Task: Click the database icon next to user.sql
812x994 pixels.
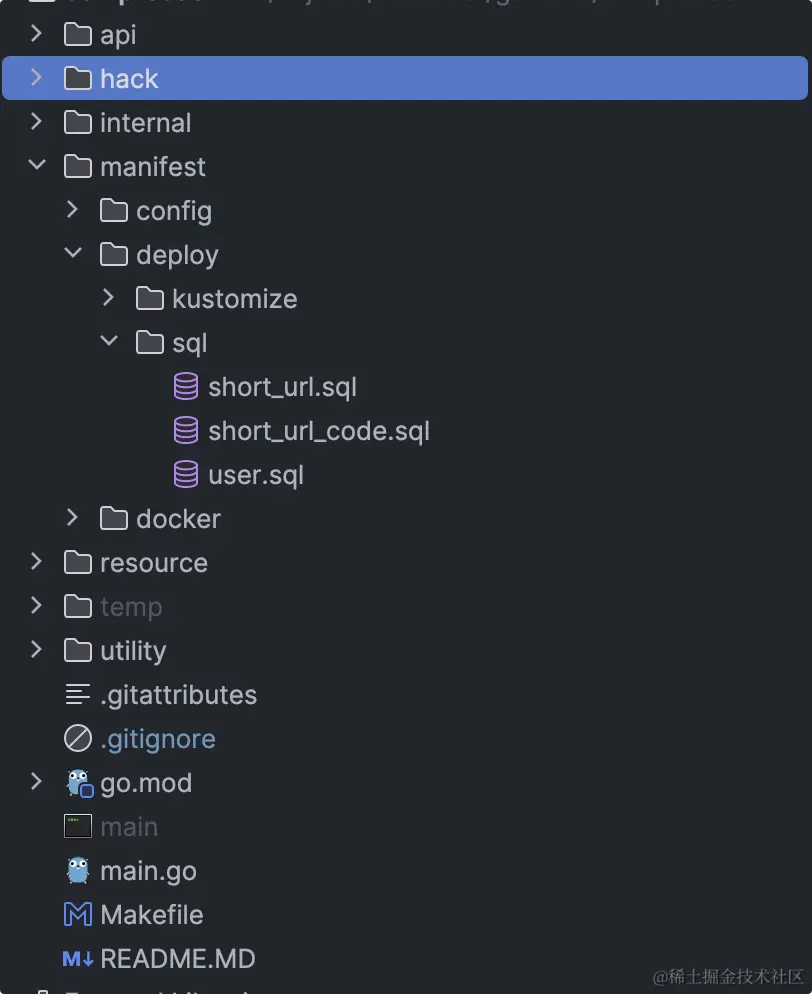Action: click(x=186, y=475)
